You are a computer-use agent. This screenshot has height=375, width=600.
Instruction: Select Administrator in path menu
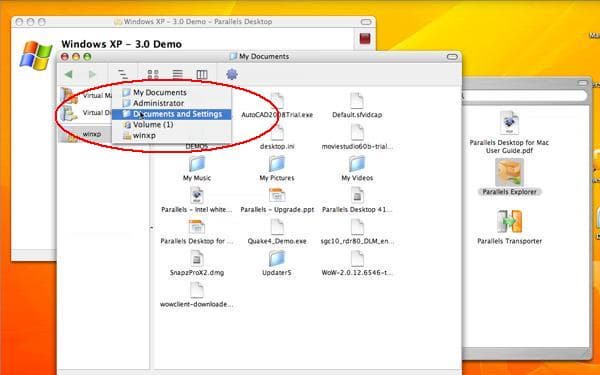pos(172,103)
